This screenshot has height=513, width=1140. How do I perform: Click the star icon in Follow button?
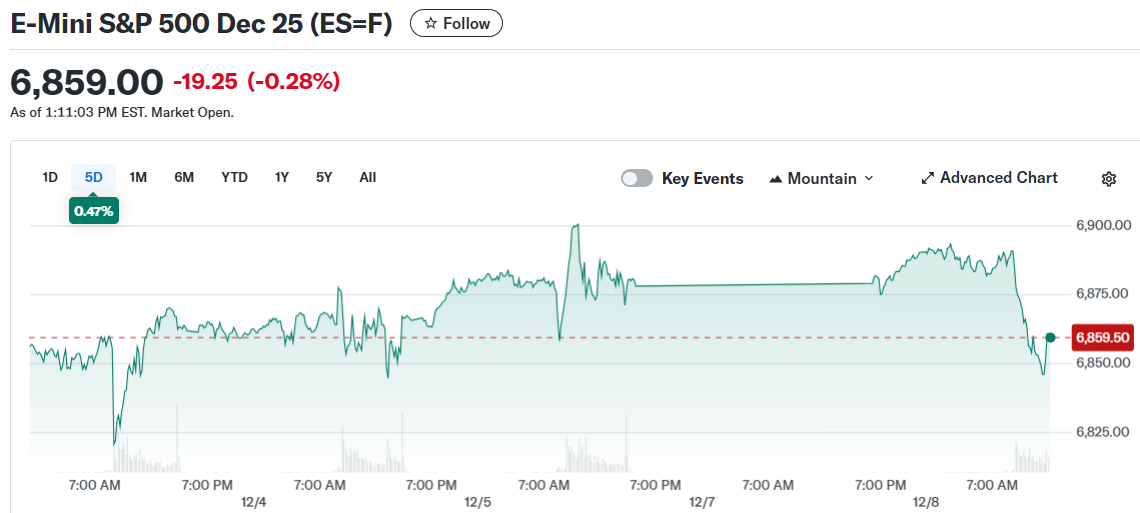tap(431, 23)
